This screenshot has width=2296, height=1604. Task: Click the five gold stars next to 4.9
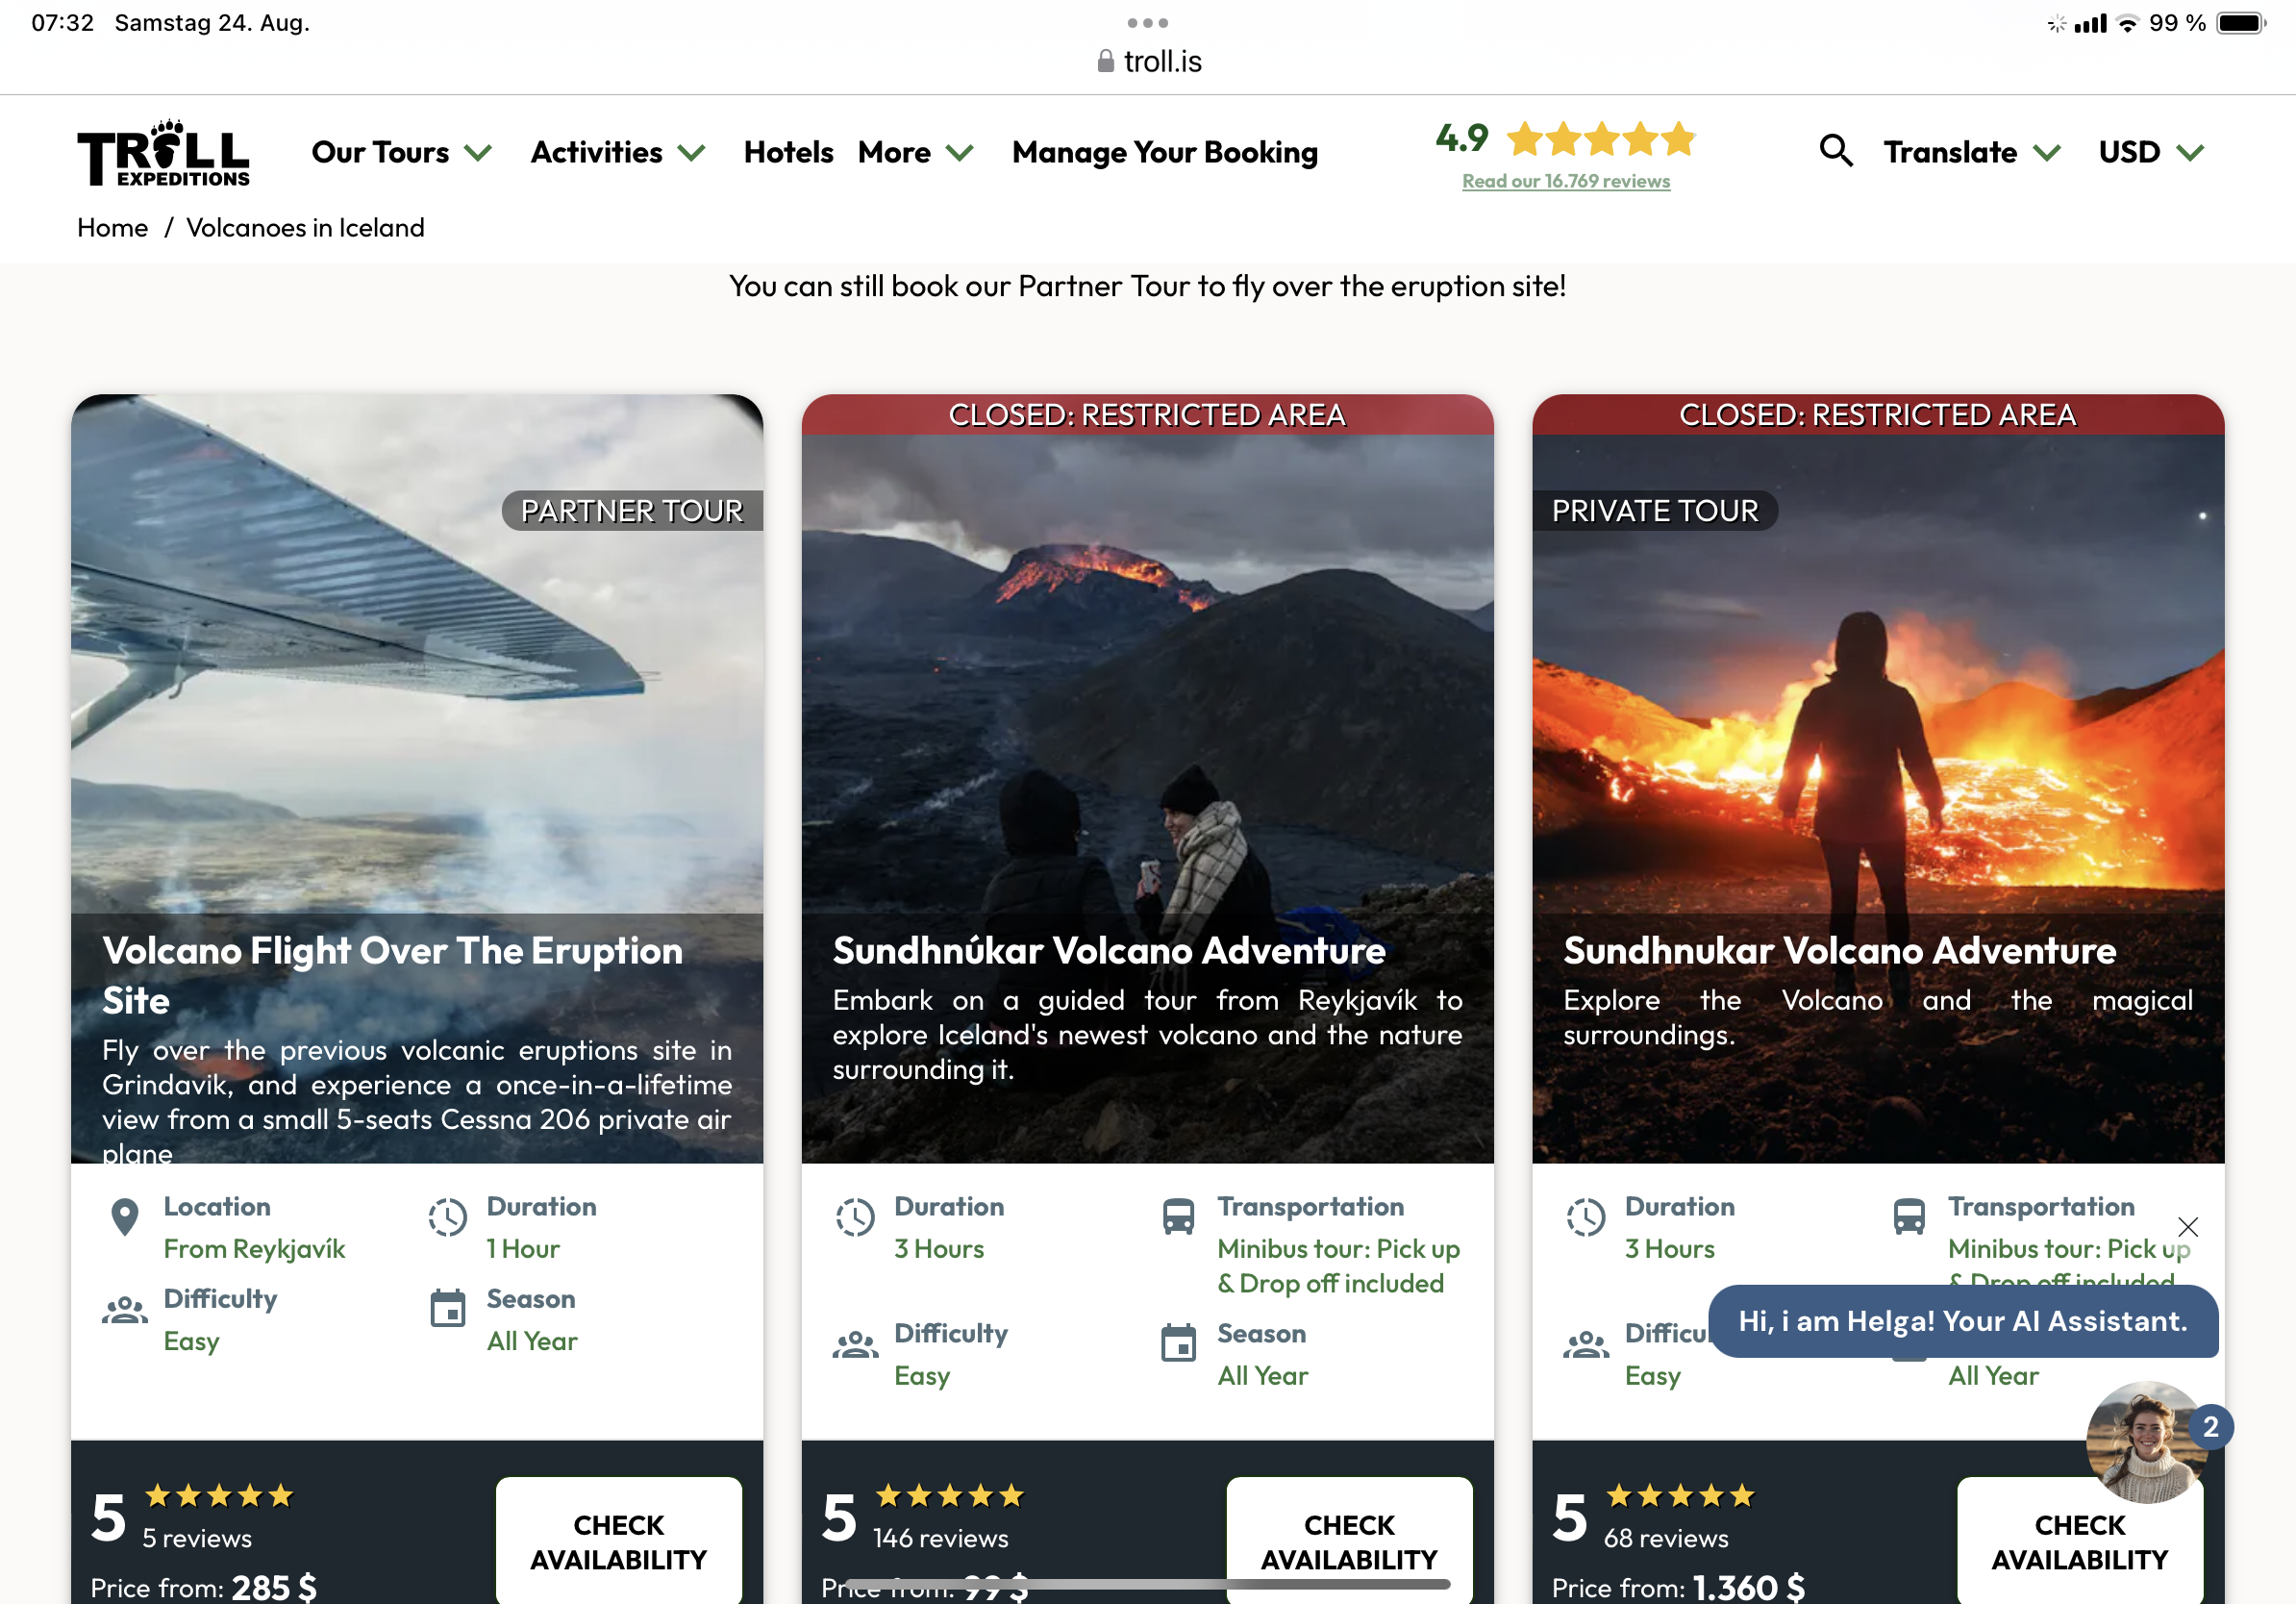tap(1601, 138)
